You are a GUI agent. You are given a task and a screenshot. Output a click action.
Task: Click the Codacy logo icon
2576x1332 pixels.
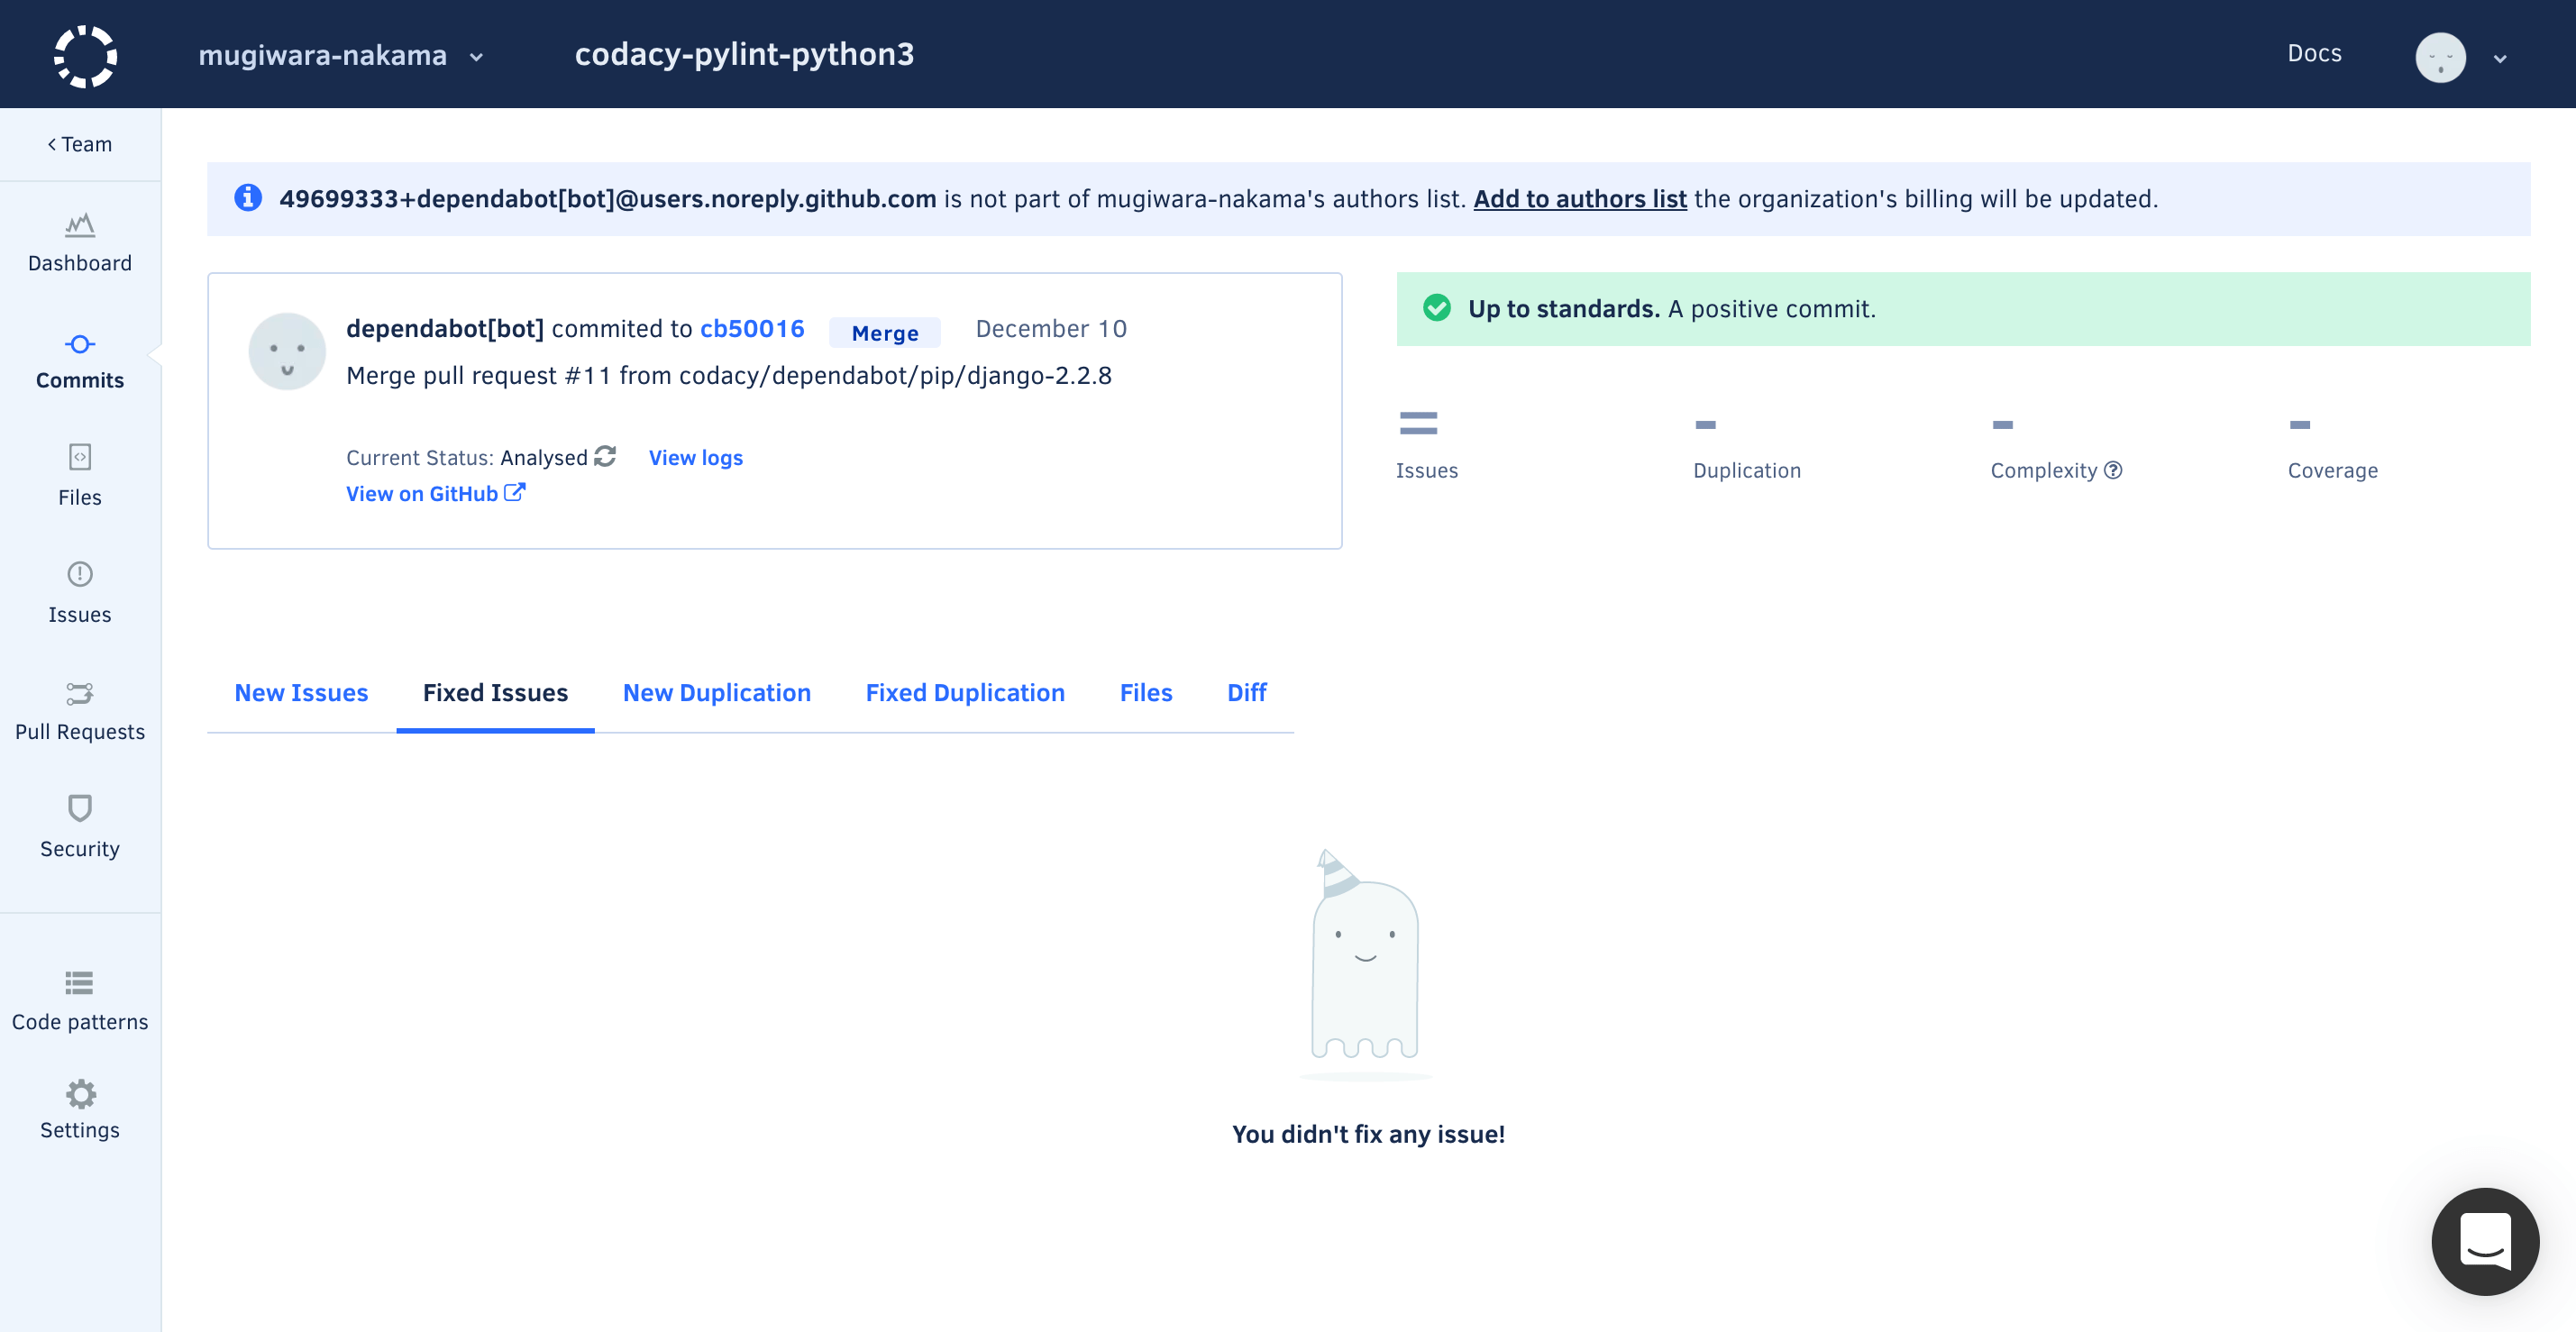85,55
